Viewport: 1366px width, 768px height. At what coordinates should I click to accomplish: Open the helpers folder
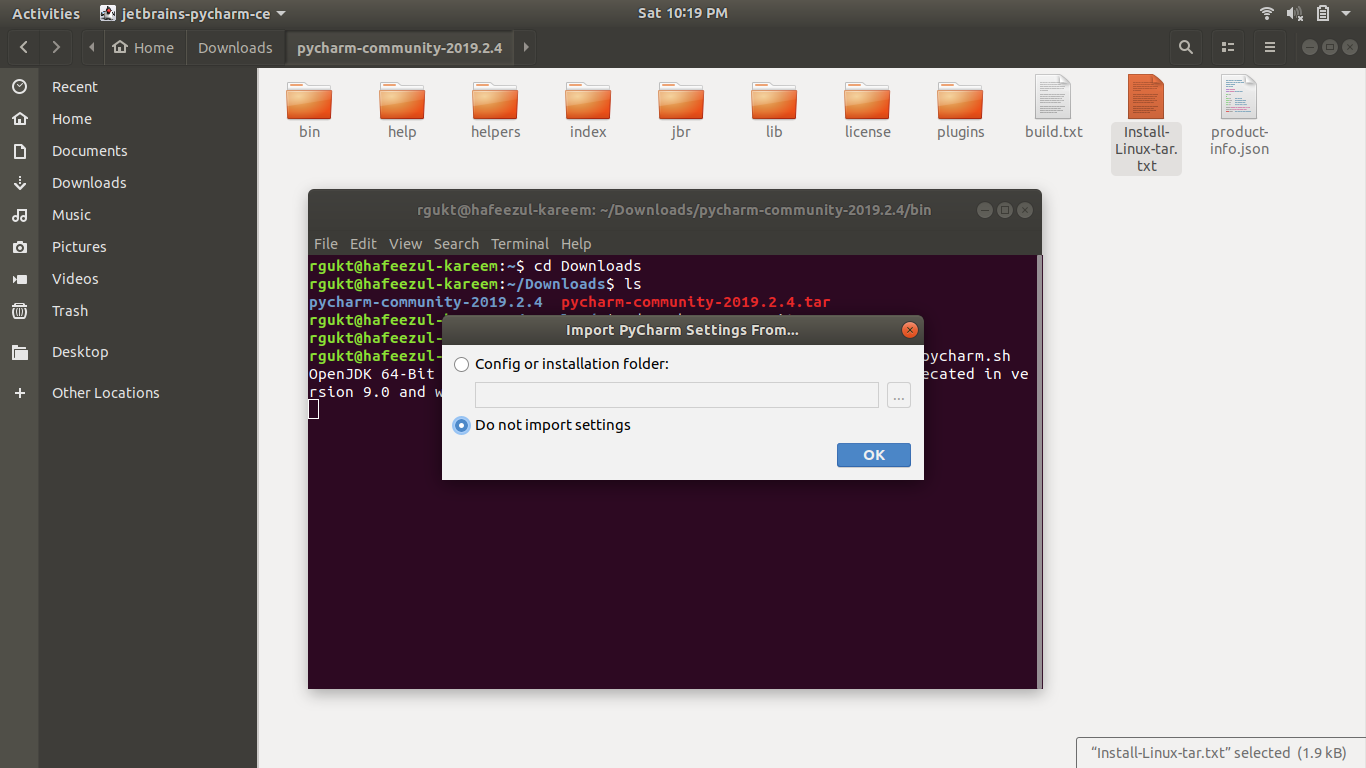coord(495,102)
